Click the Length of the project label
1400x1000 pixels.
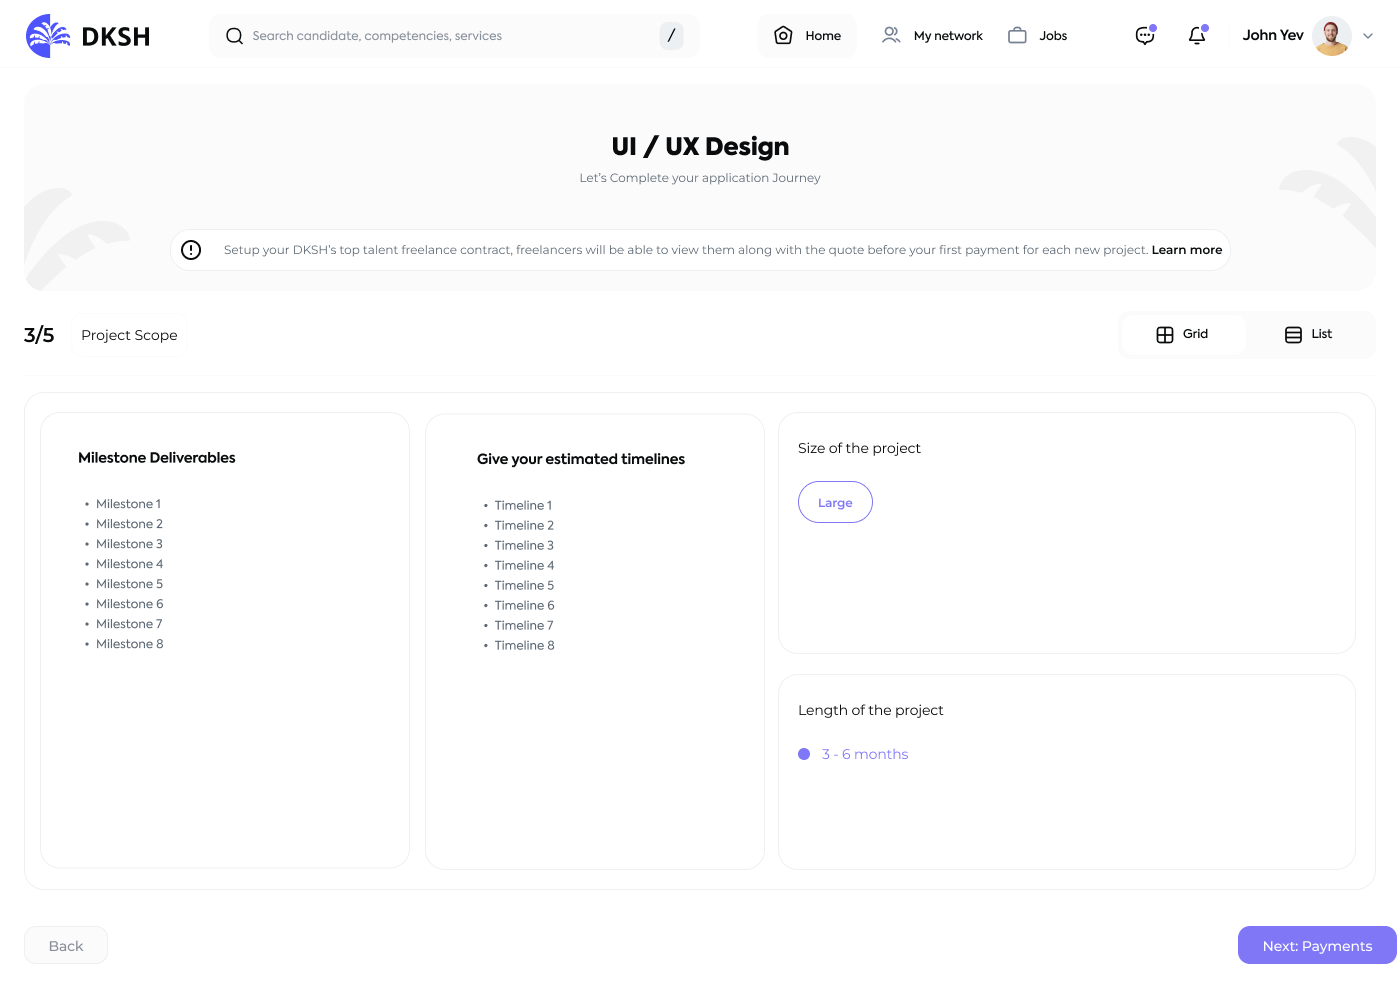pyautogui.click(x=871, y=710)
